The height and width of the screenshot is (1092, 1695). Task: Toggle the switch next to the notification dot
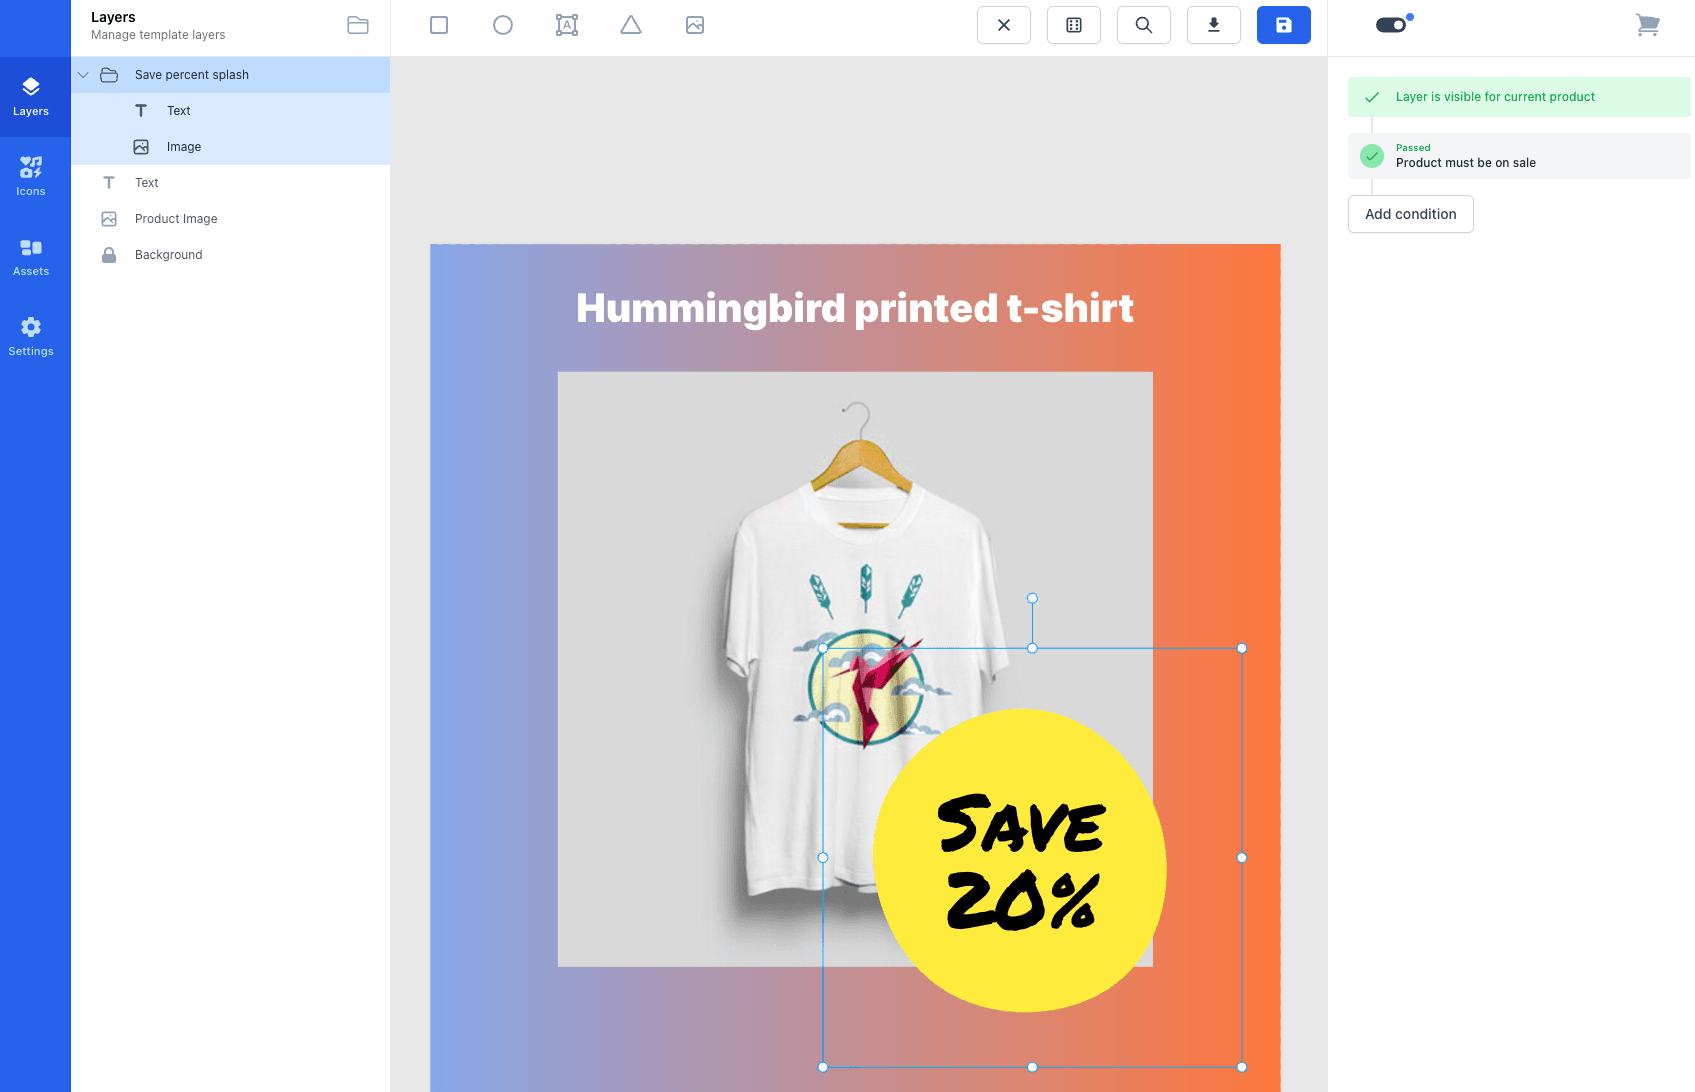1391,25
